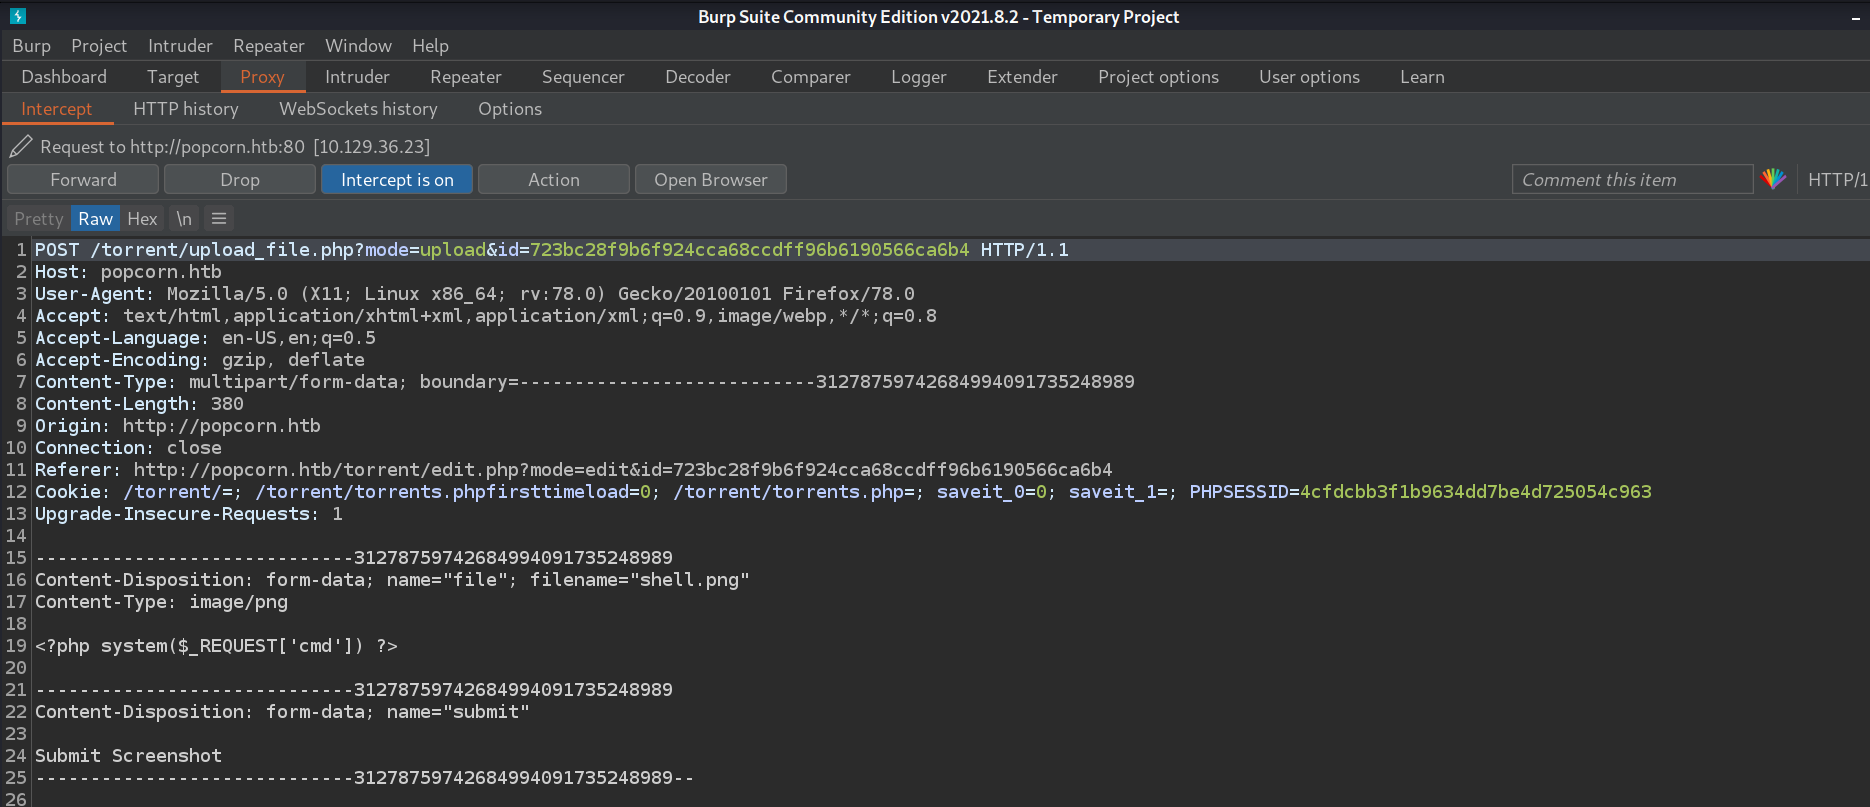Click the Accept: text/html header line
1870x807 pixels.
pyautogui.click(x=486, y=316)
